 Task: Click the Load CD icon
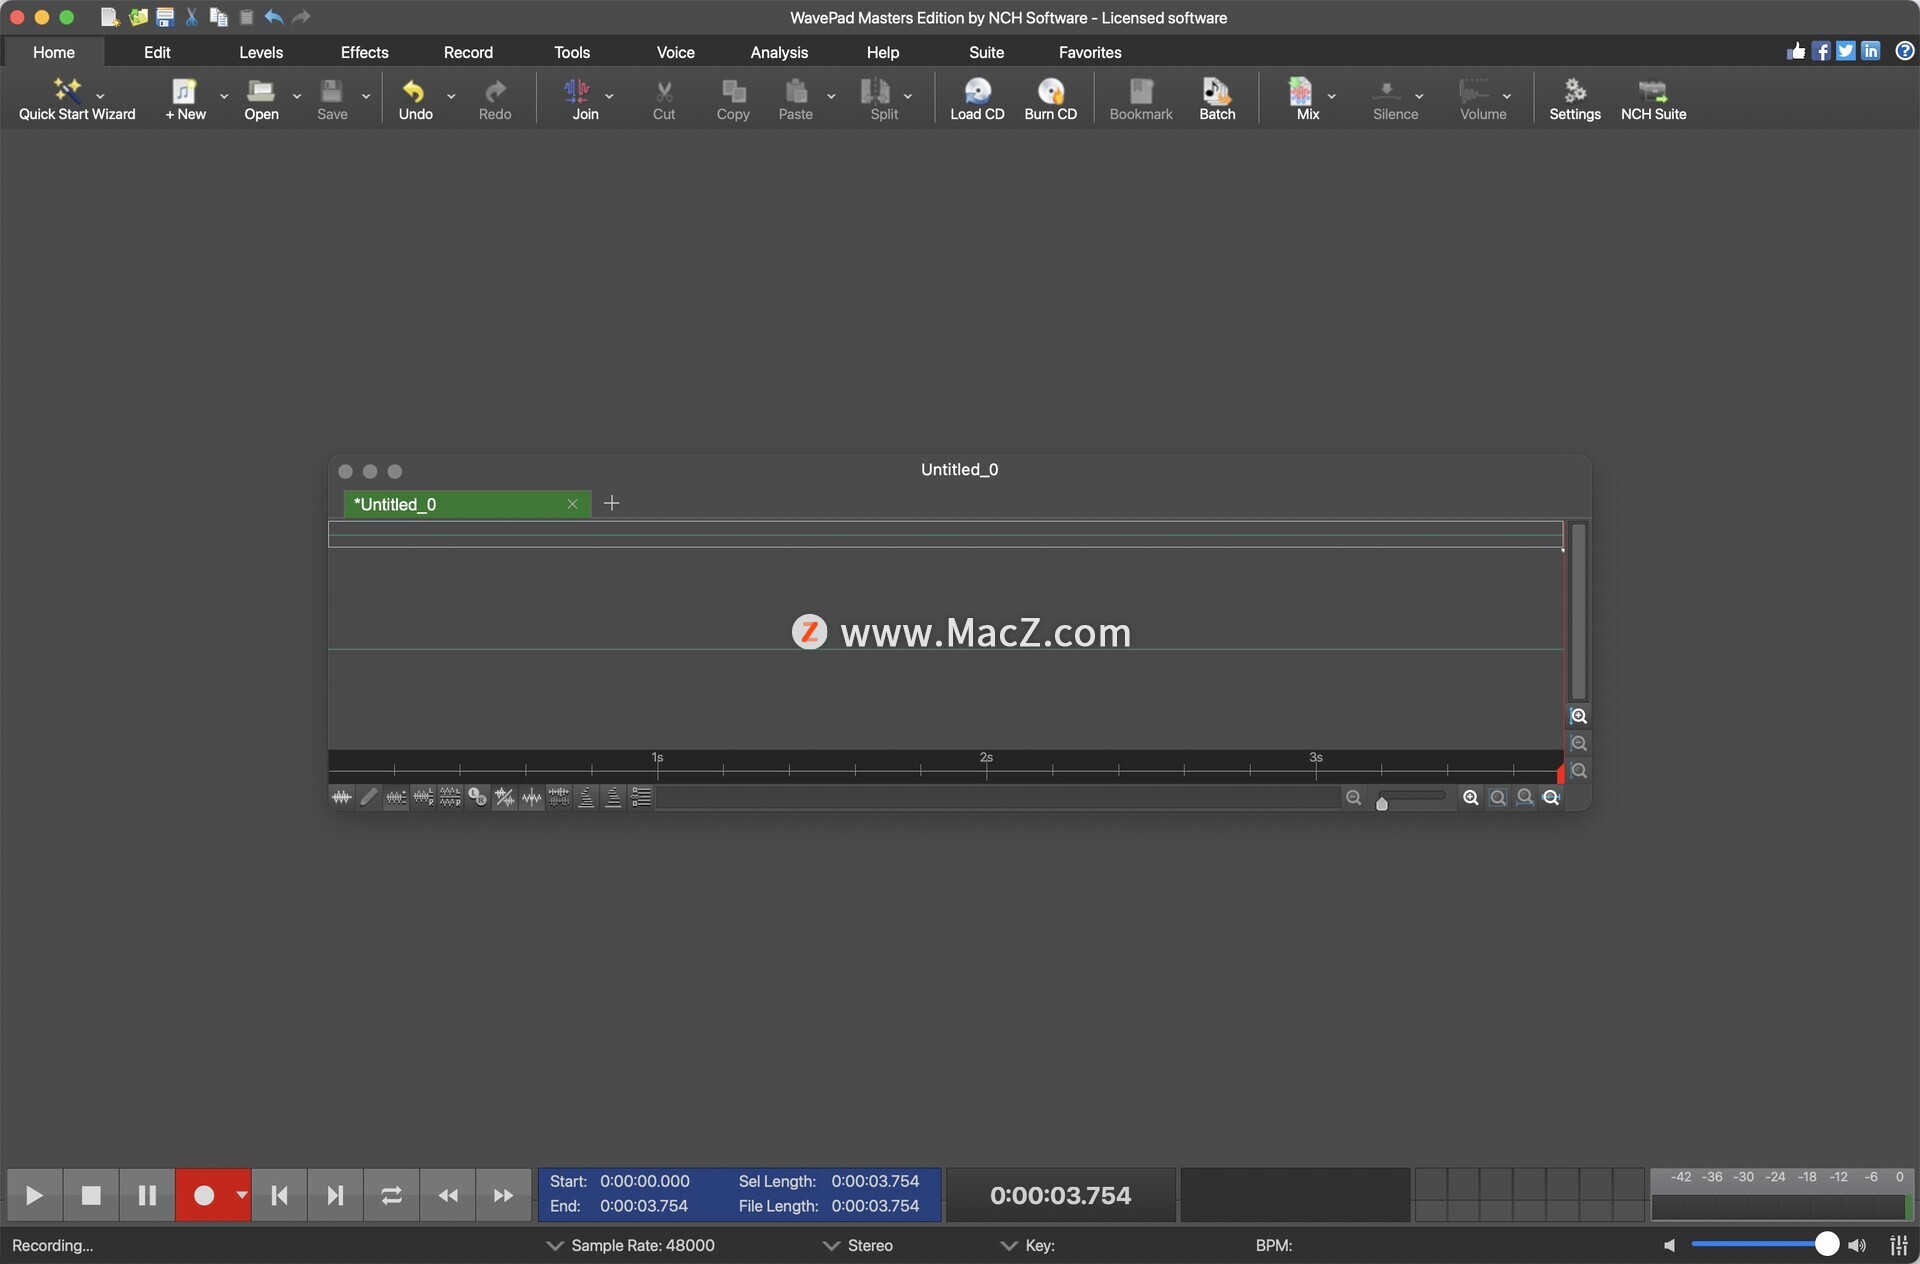pyautogui.click(x=977, y=99)
